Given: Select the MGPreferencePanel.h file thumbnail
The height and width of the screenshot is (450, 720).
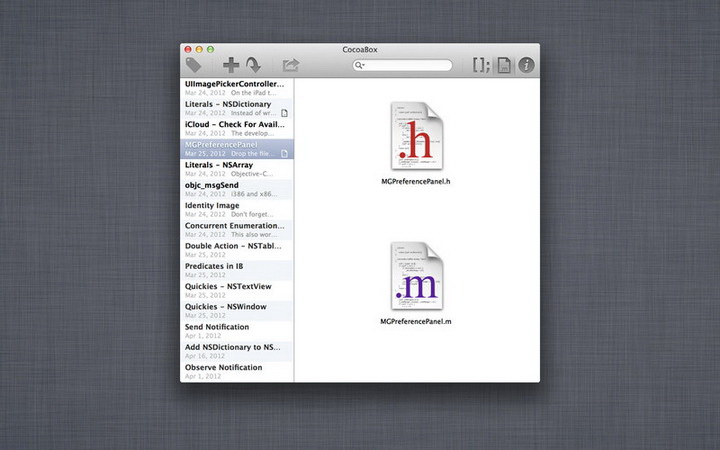Looking at the screenshot, I should coord(416,136).
